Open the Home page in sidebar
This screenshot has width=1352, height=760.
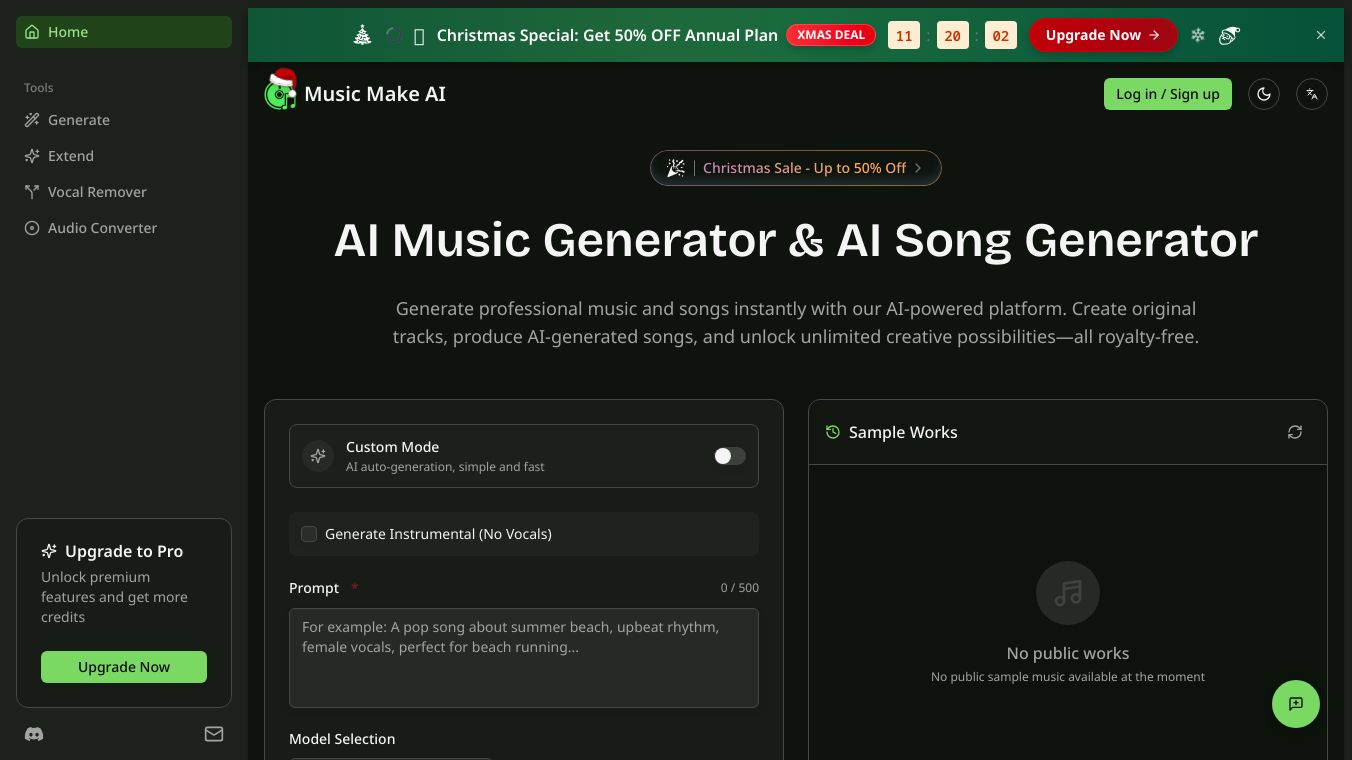coord(124,32)
